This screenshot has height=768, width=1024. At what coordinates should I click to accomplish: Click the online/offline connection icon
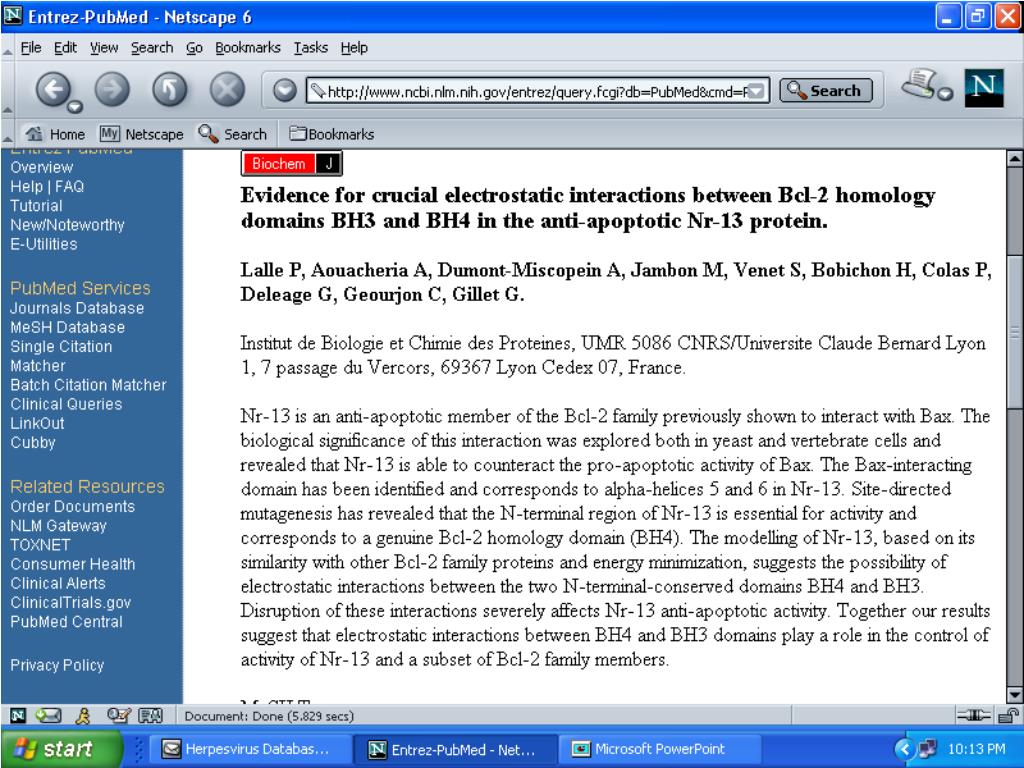[974, 716]
